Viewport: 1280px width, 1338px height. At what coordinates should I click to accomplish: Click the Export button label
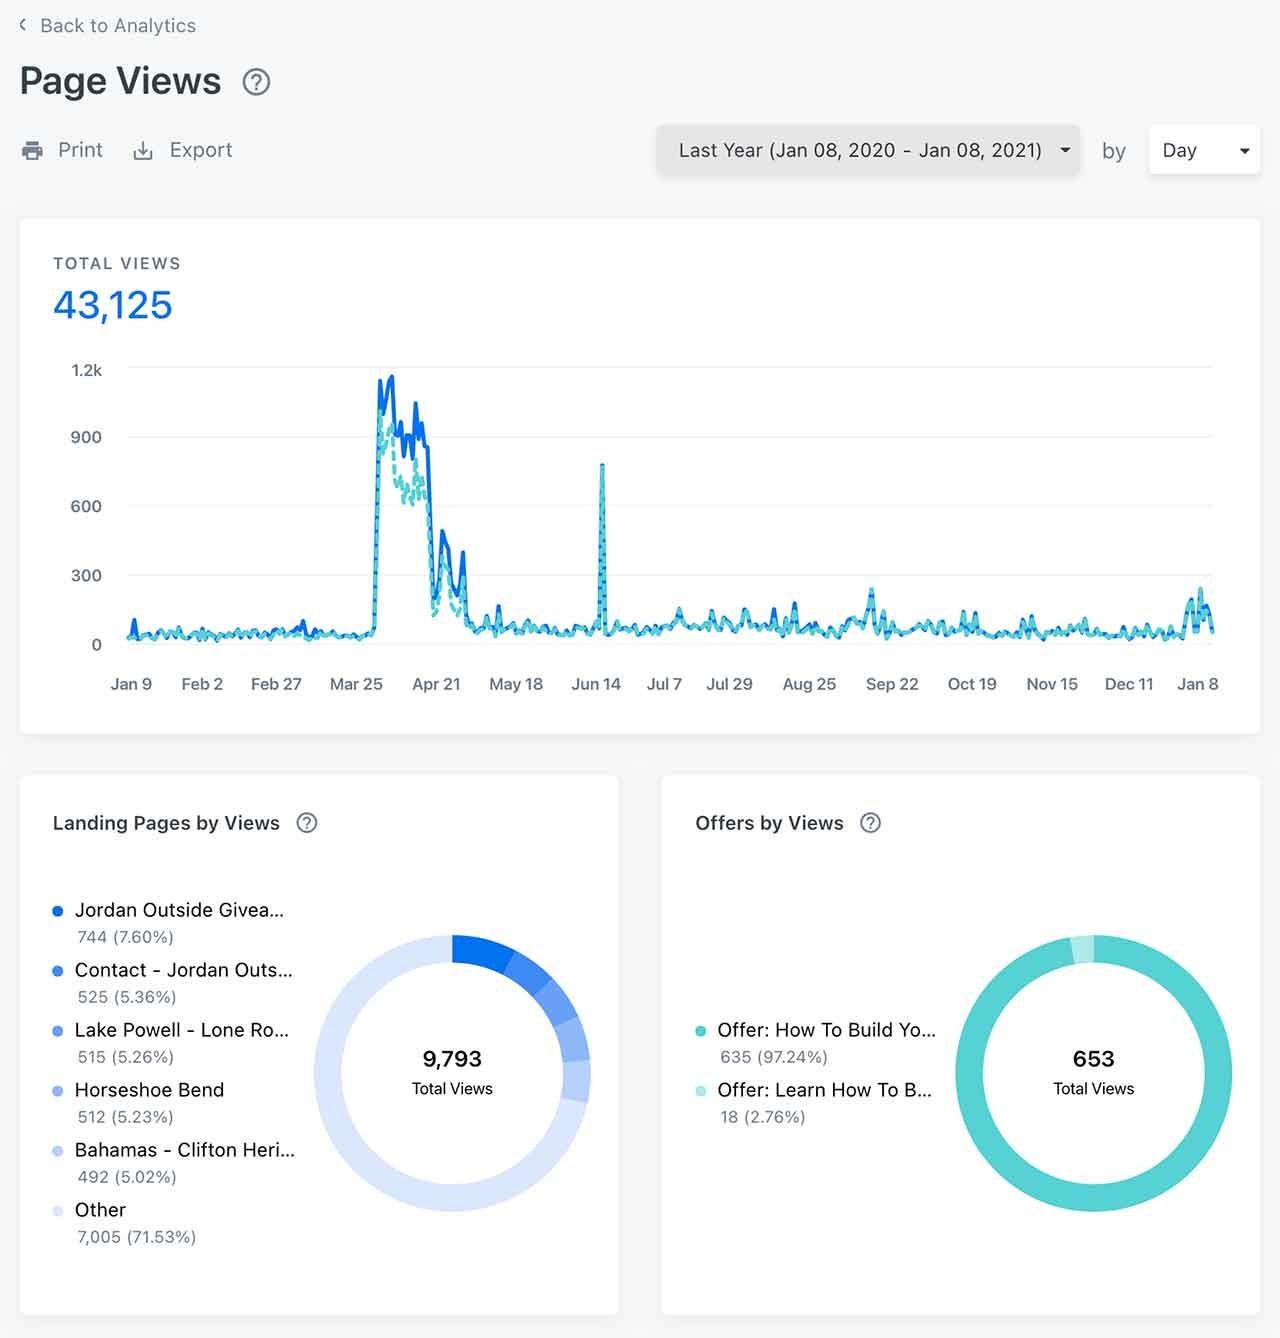[x=201, y=150]
